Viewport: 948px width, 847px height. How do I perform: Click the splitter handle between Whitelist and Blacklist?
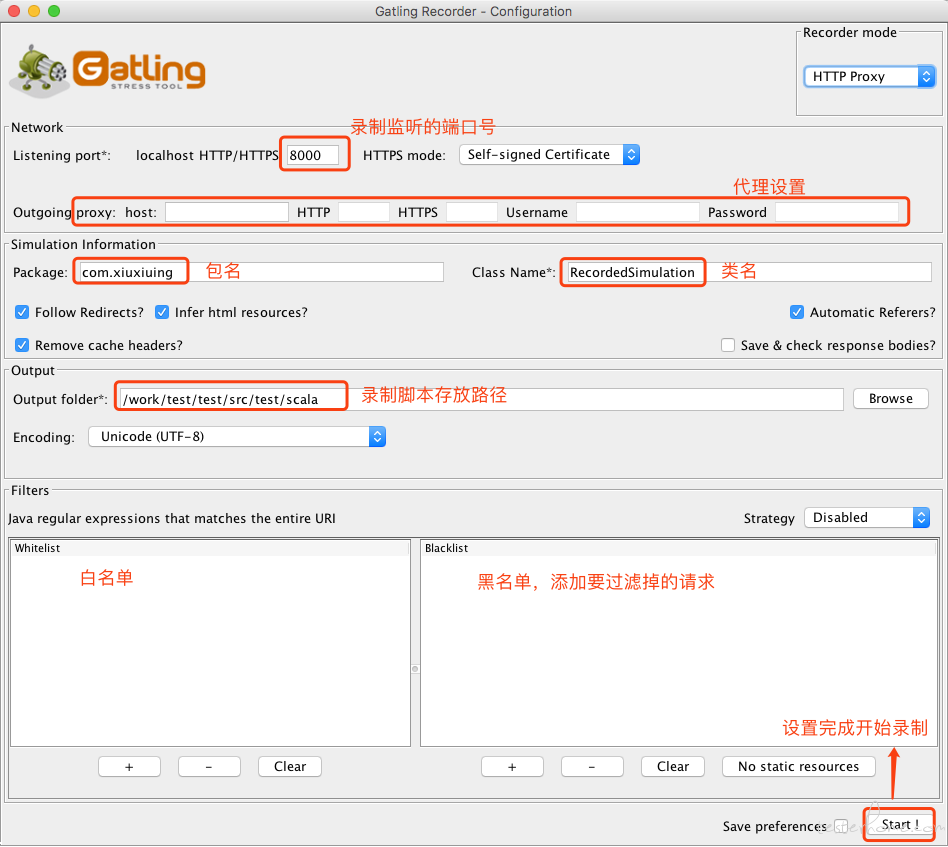pyautogui.click(x=415, y=669)
